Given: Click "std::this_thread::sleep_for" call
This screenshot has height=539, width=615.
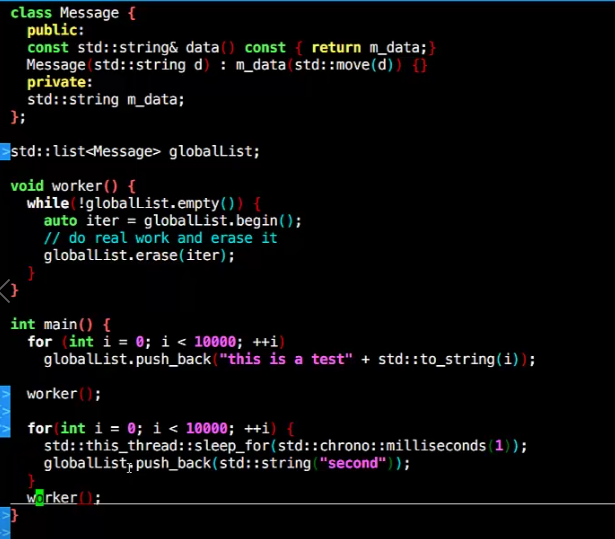Looking at the screenshot, I should click(156, 446).
